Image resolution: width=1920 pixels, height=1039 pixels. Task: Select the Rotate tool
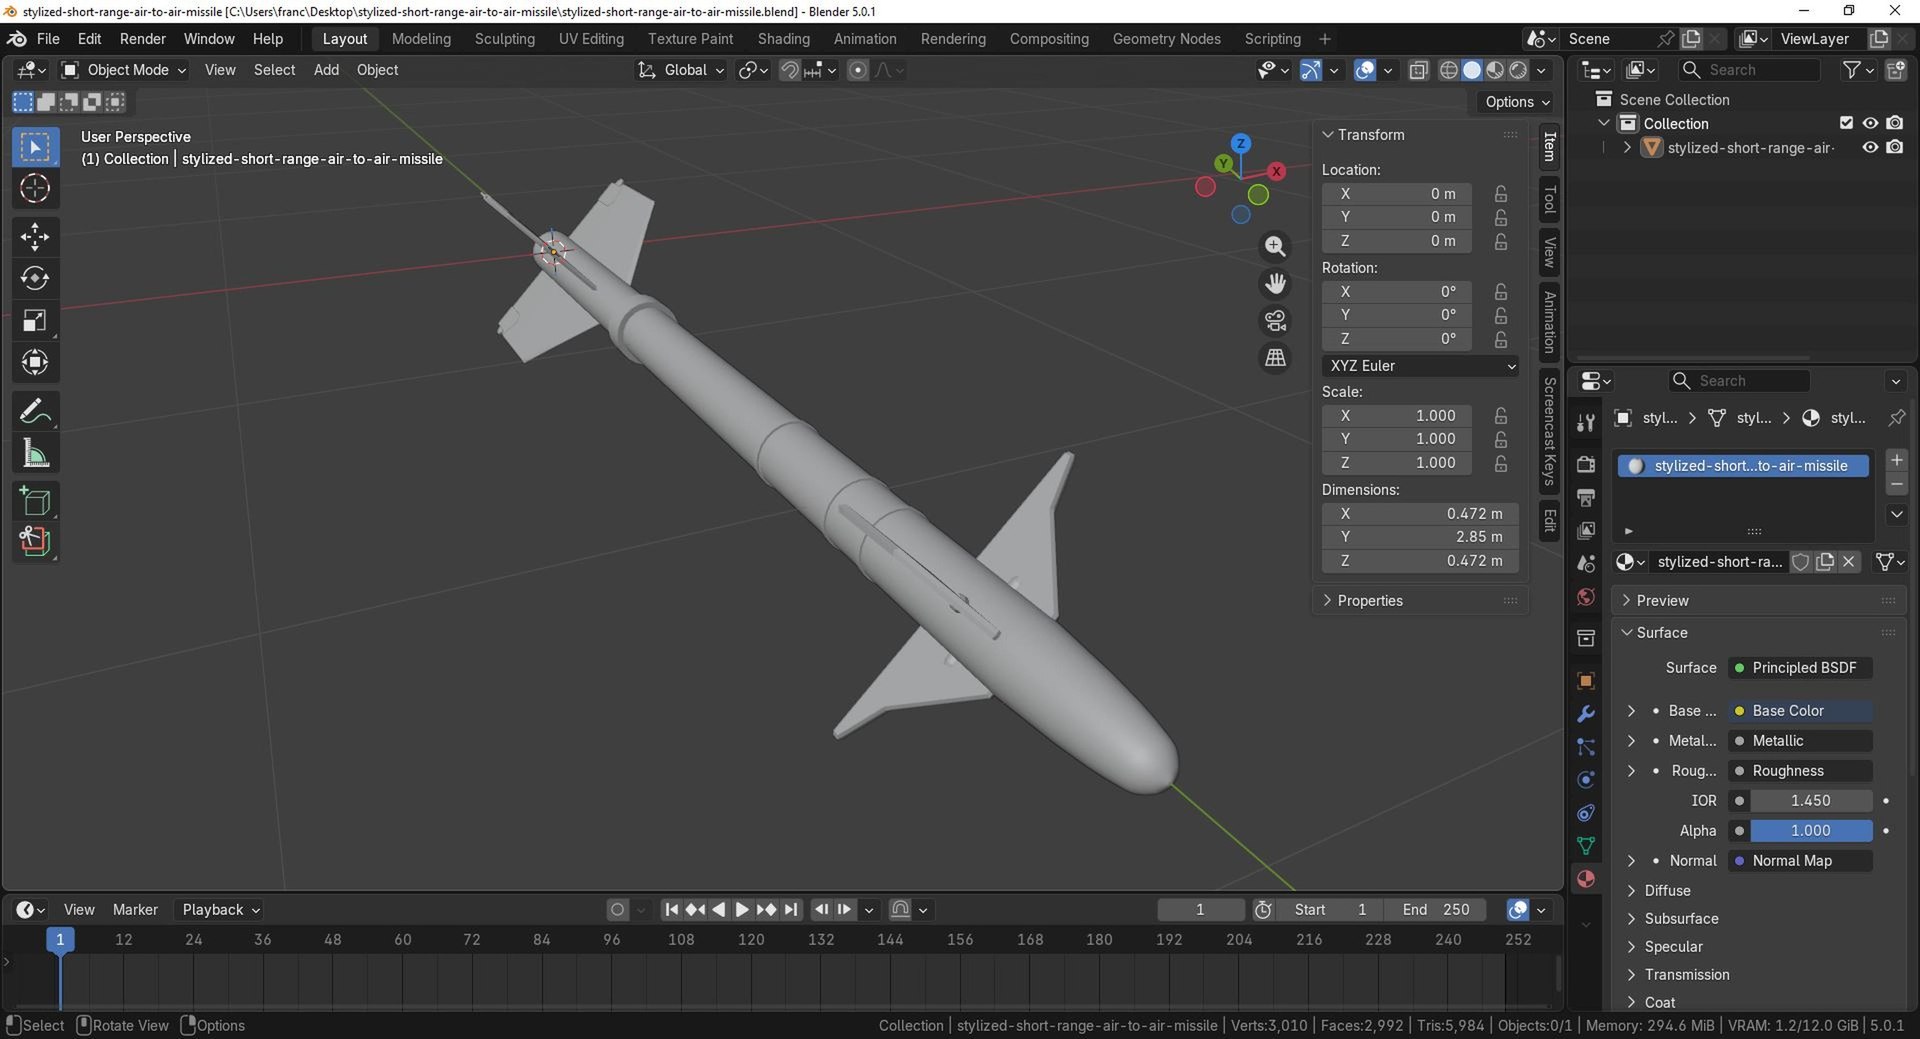click(x=35, y=278)
